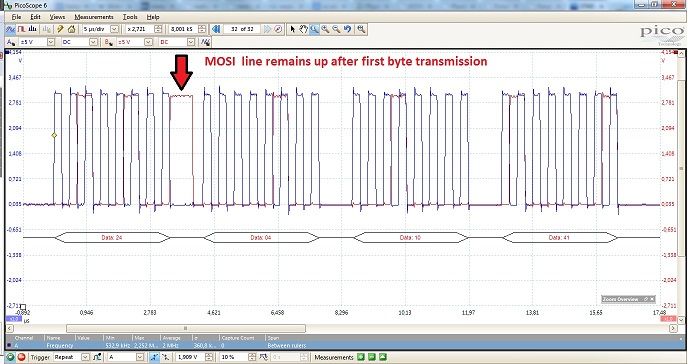Go to next waveform buffer
Screen dimensions: 688x364
coord(268,29)
